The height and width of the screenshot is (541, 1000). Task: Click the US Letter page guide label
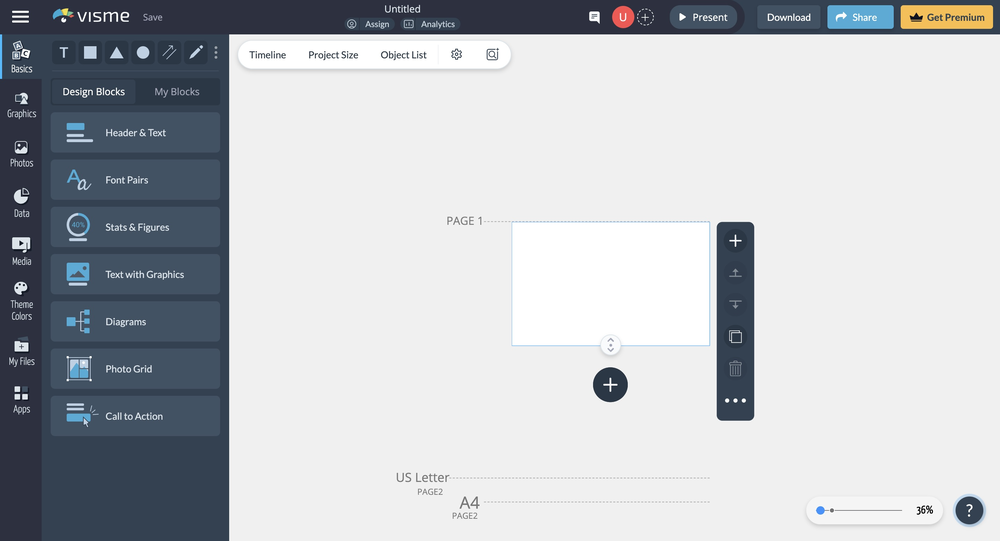(x=422, y=477)
